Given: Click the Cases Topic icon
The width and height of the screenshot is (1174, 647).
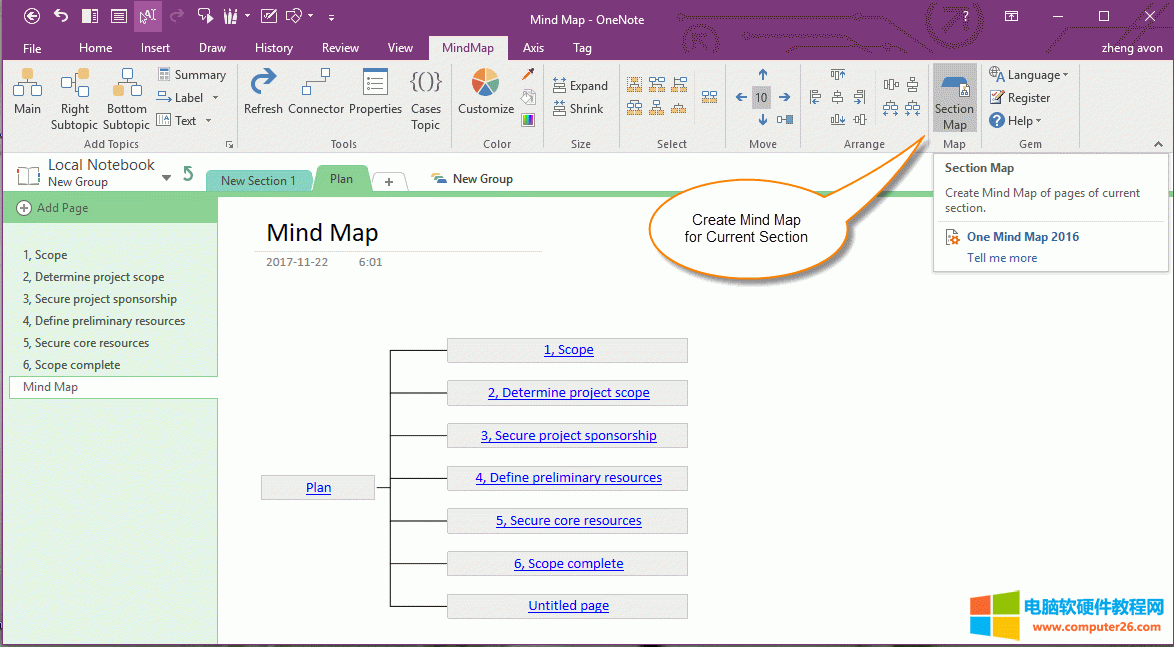Looking at the screenshot, I should (x=426, y=98).
